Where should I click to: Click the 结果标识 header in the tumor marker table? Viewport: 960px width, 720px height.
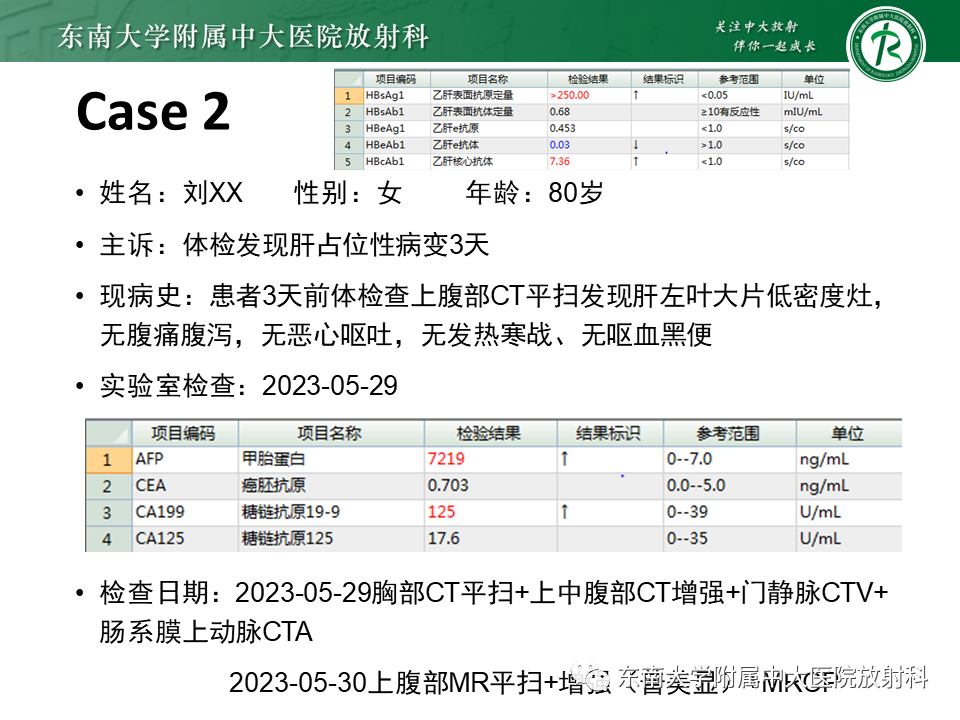(x=609, y=433)
